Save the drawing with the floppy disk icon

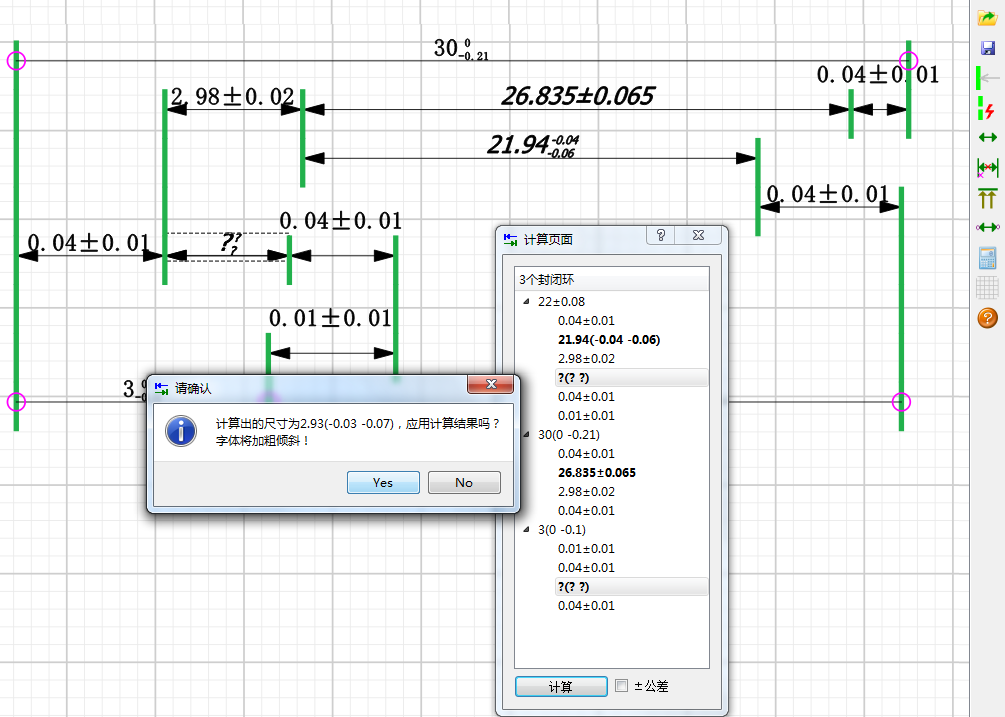[987, 48]
